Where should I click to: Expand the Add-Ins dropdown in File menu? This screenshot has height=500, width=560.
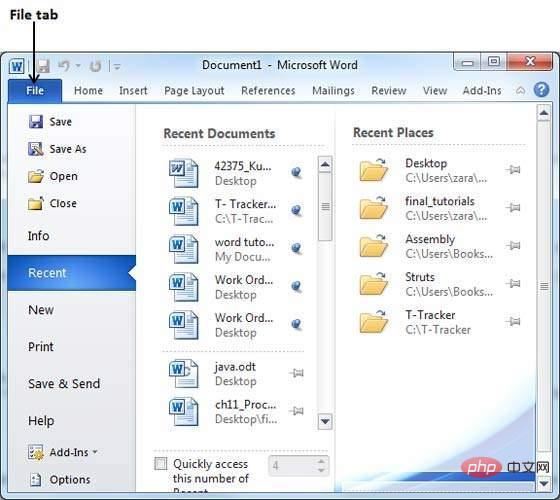(x=95, y=451)
